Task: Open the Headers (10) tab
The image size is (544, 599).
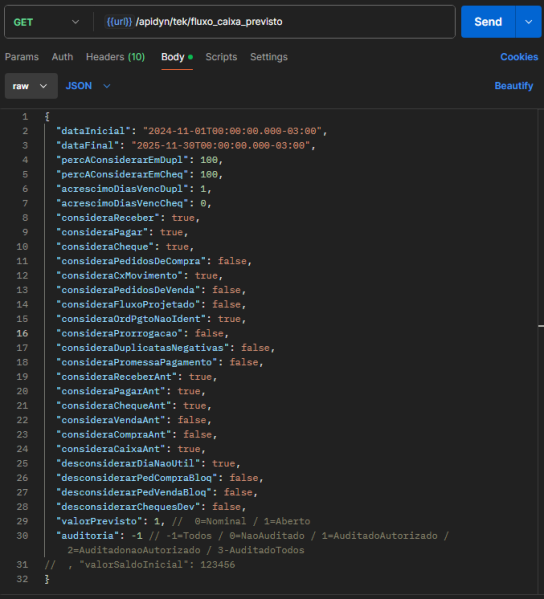Action: tap(115, 57)
